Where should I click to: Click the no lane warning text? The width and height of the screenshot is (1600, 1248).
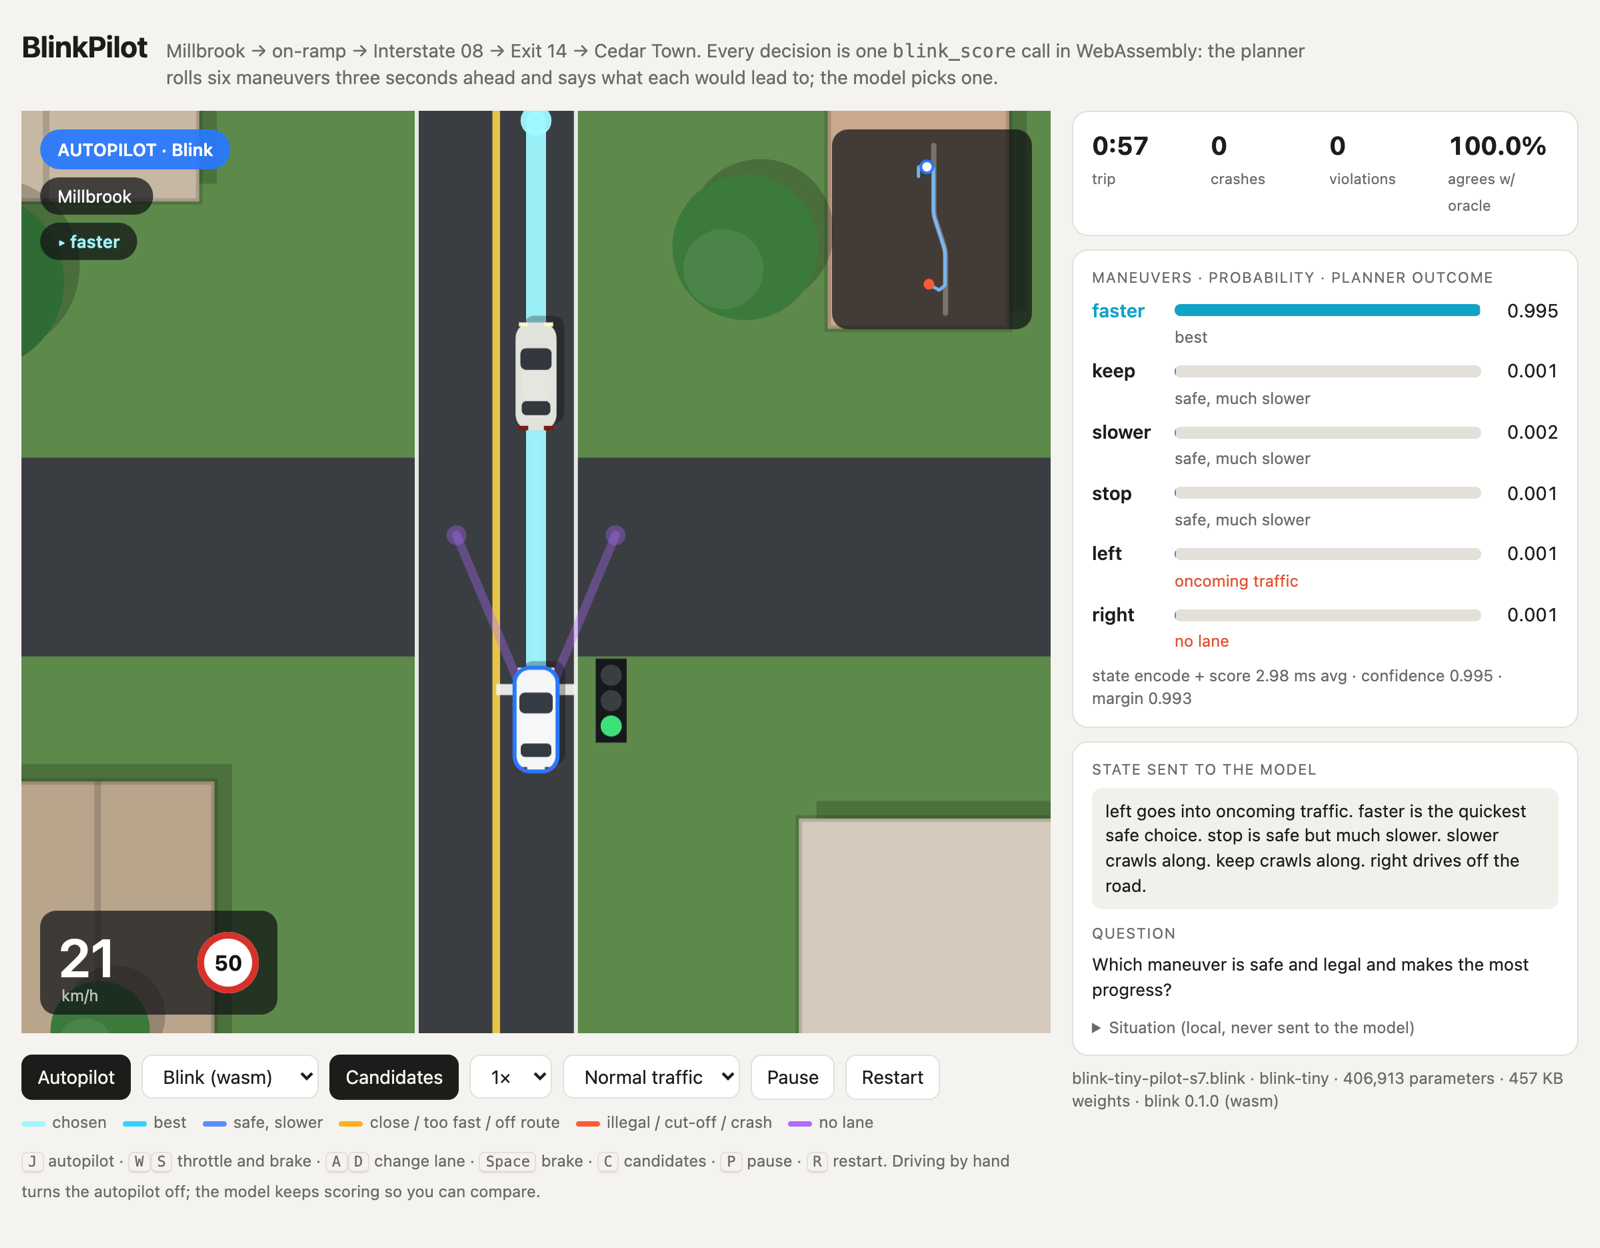coord(1201,641)
